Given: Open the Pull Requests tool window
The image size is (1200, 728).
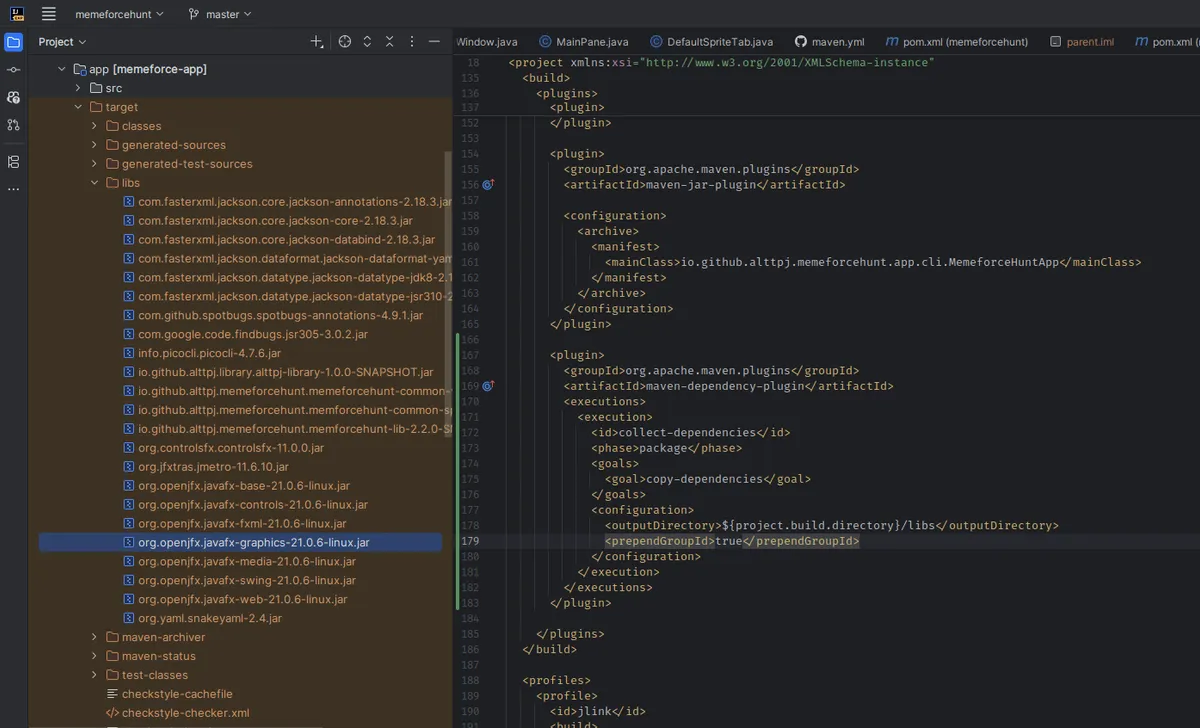Looking at the screenshot, I should tap(13, 125).
